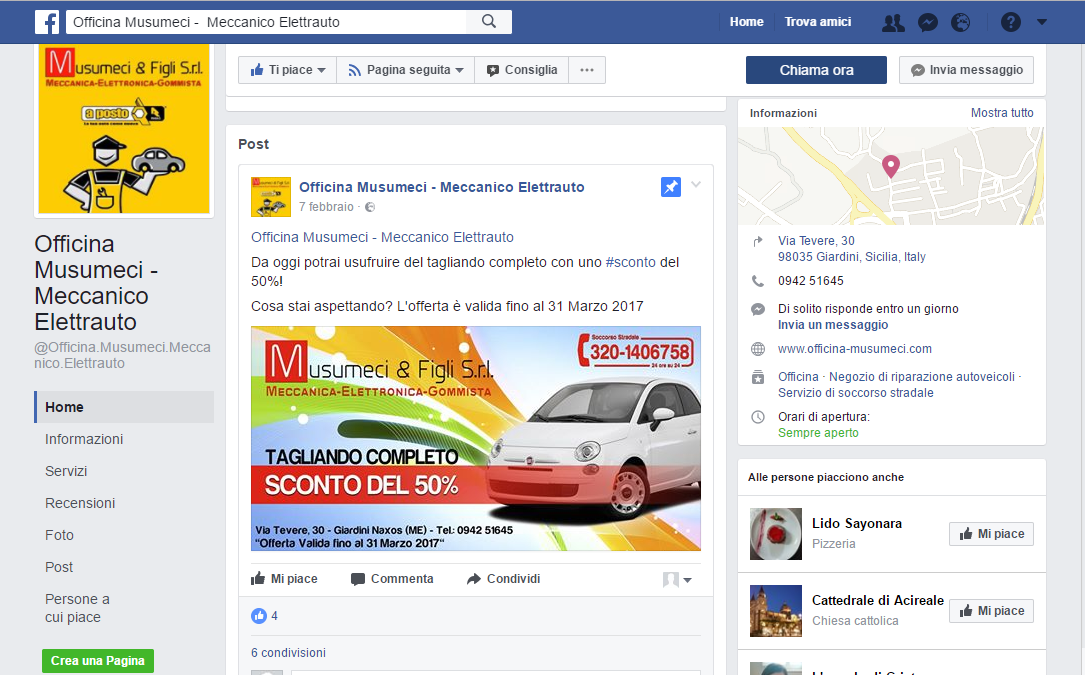
Task: Click the Sempre aperto hours text
Action: point(818,433)
